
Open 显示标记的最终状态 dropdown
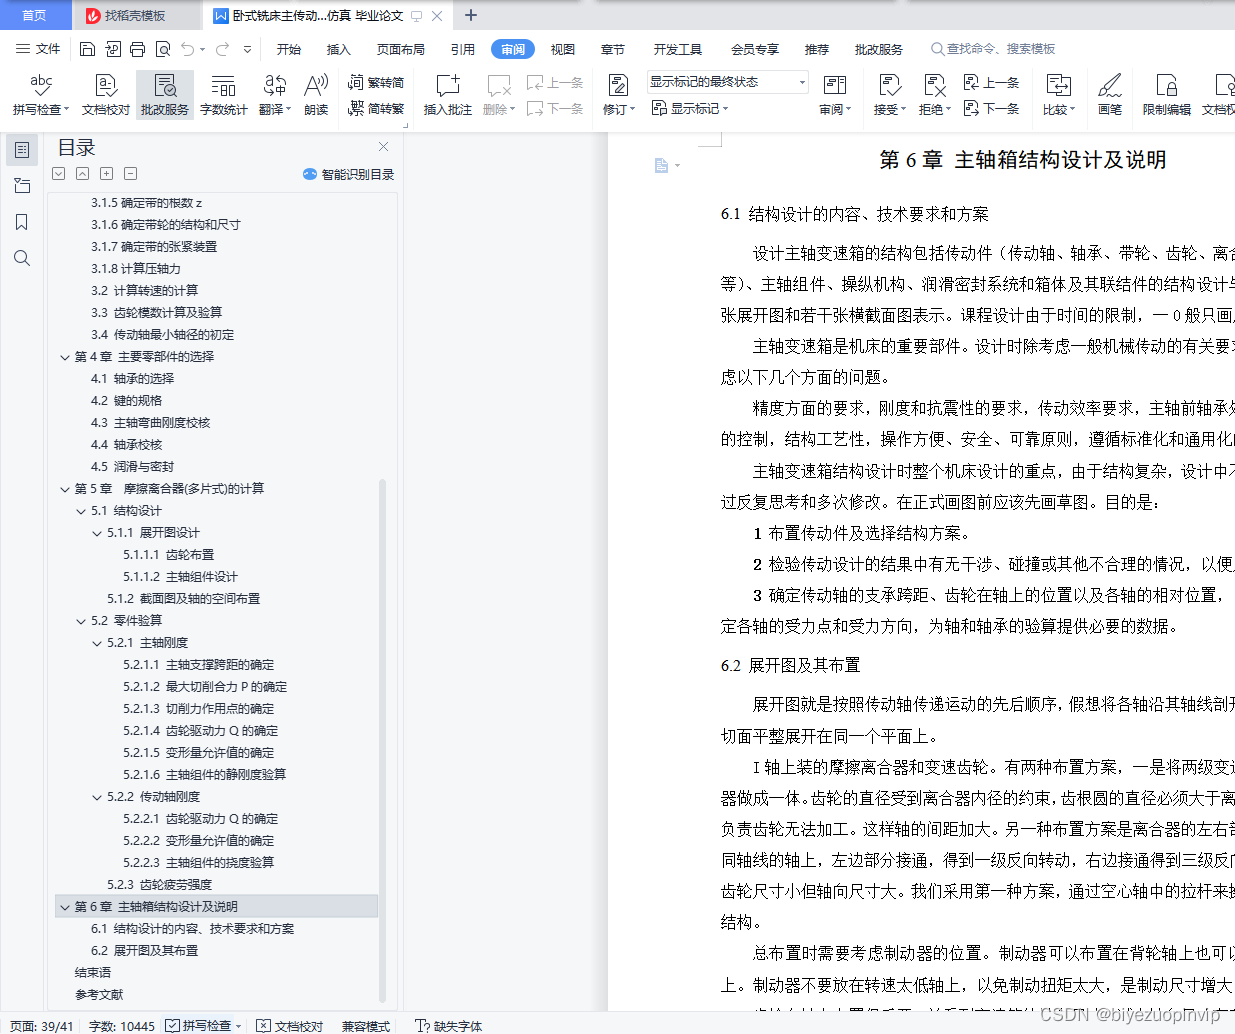727,82
